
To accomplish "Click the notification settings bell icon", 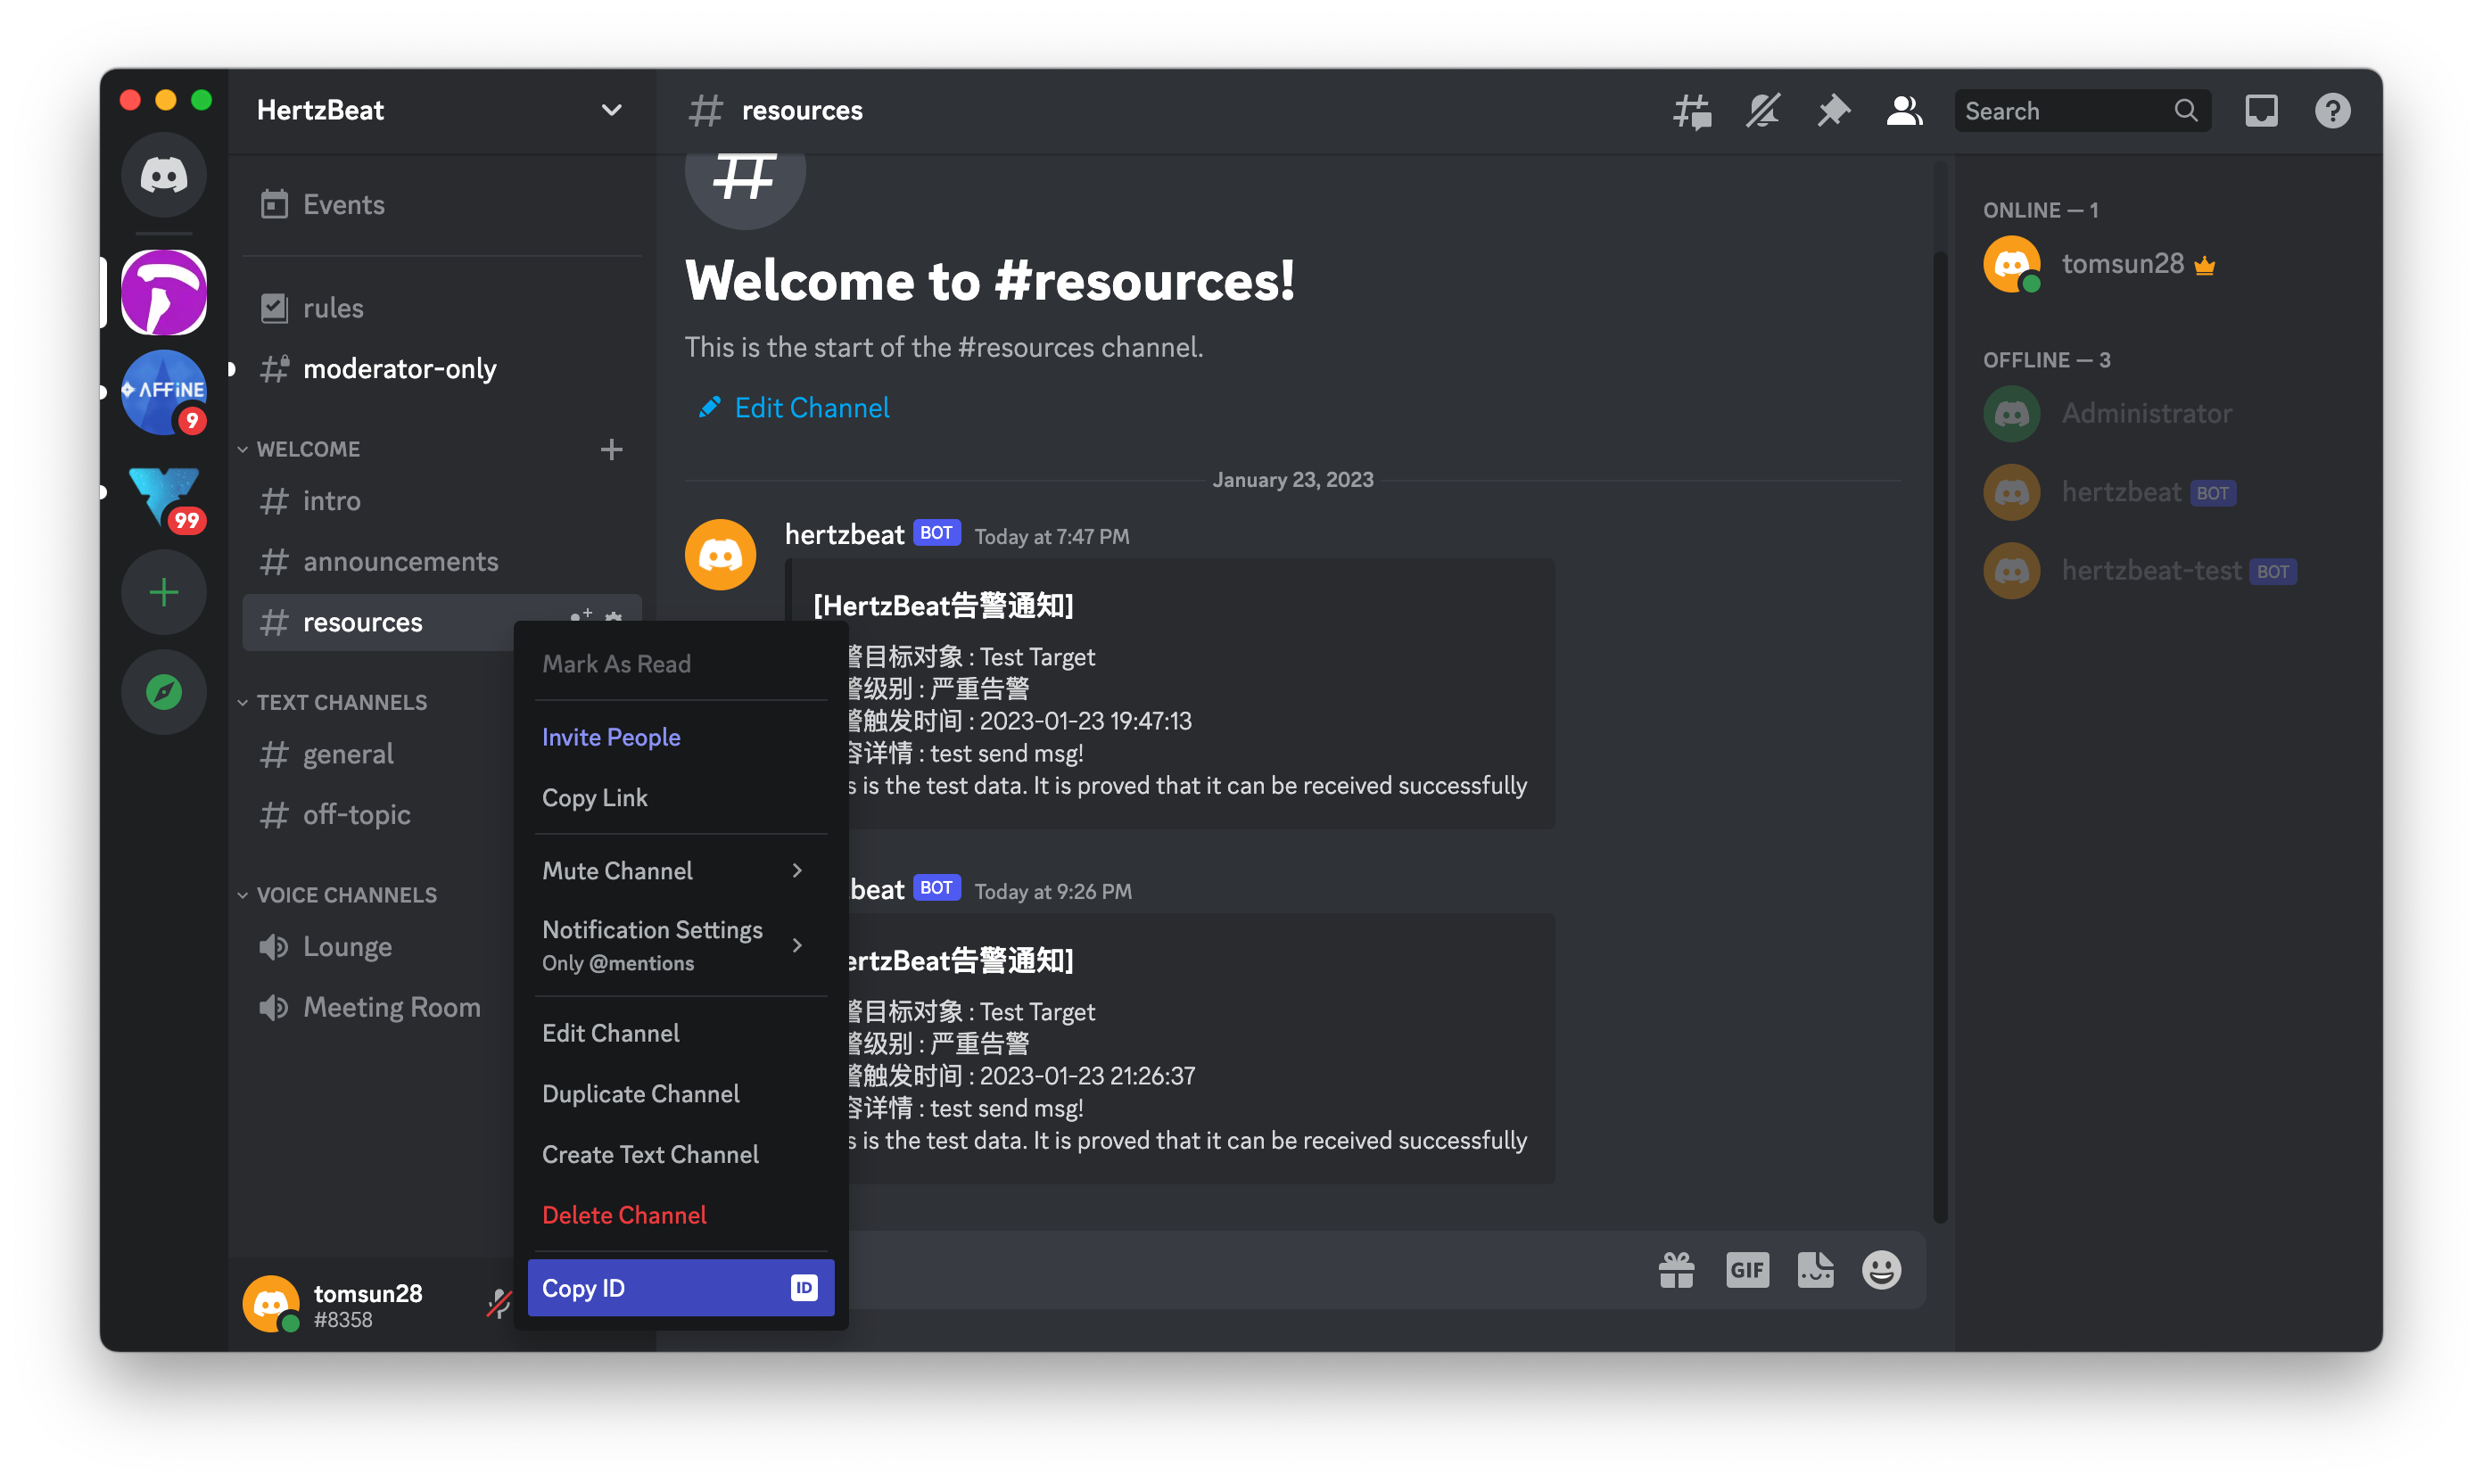I will (1762, 111).
